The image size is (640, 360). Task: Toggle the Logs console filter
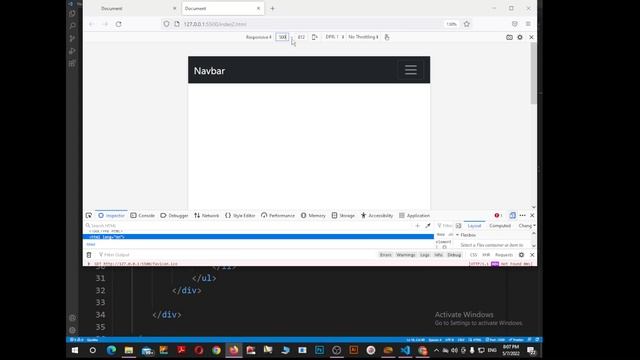425,255
